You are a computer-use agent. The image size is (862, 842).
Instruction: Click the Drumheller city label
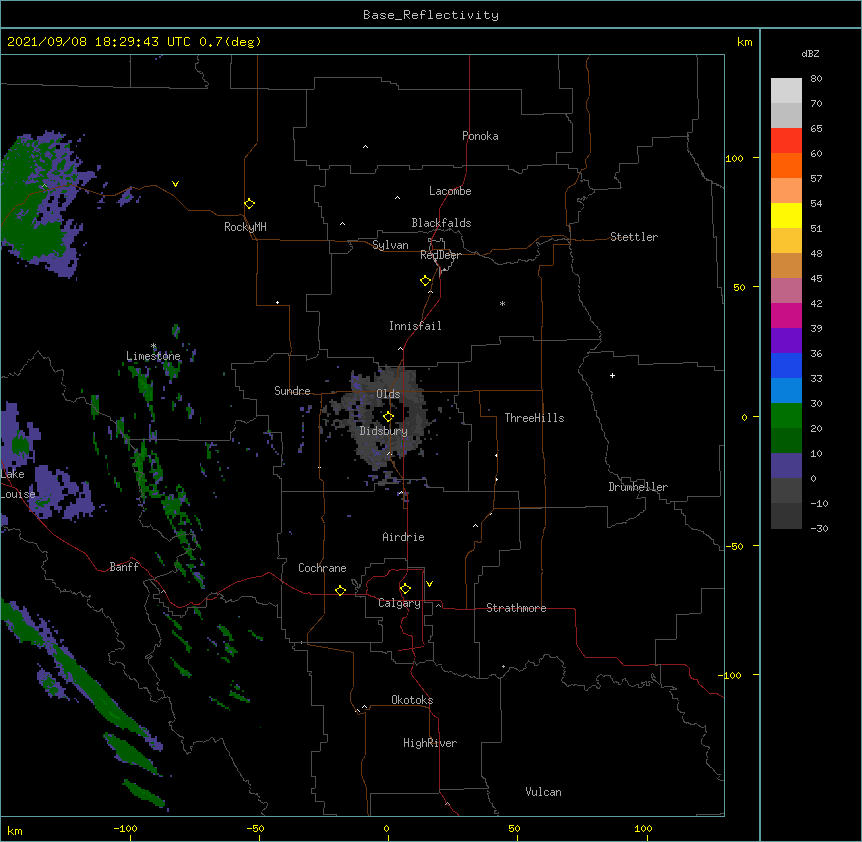[638, 487]
